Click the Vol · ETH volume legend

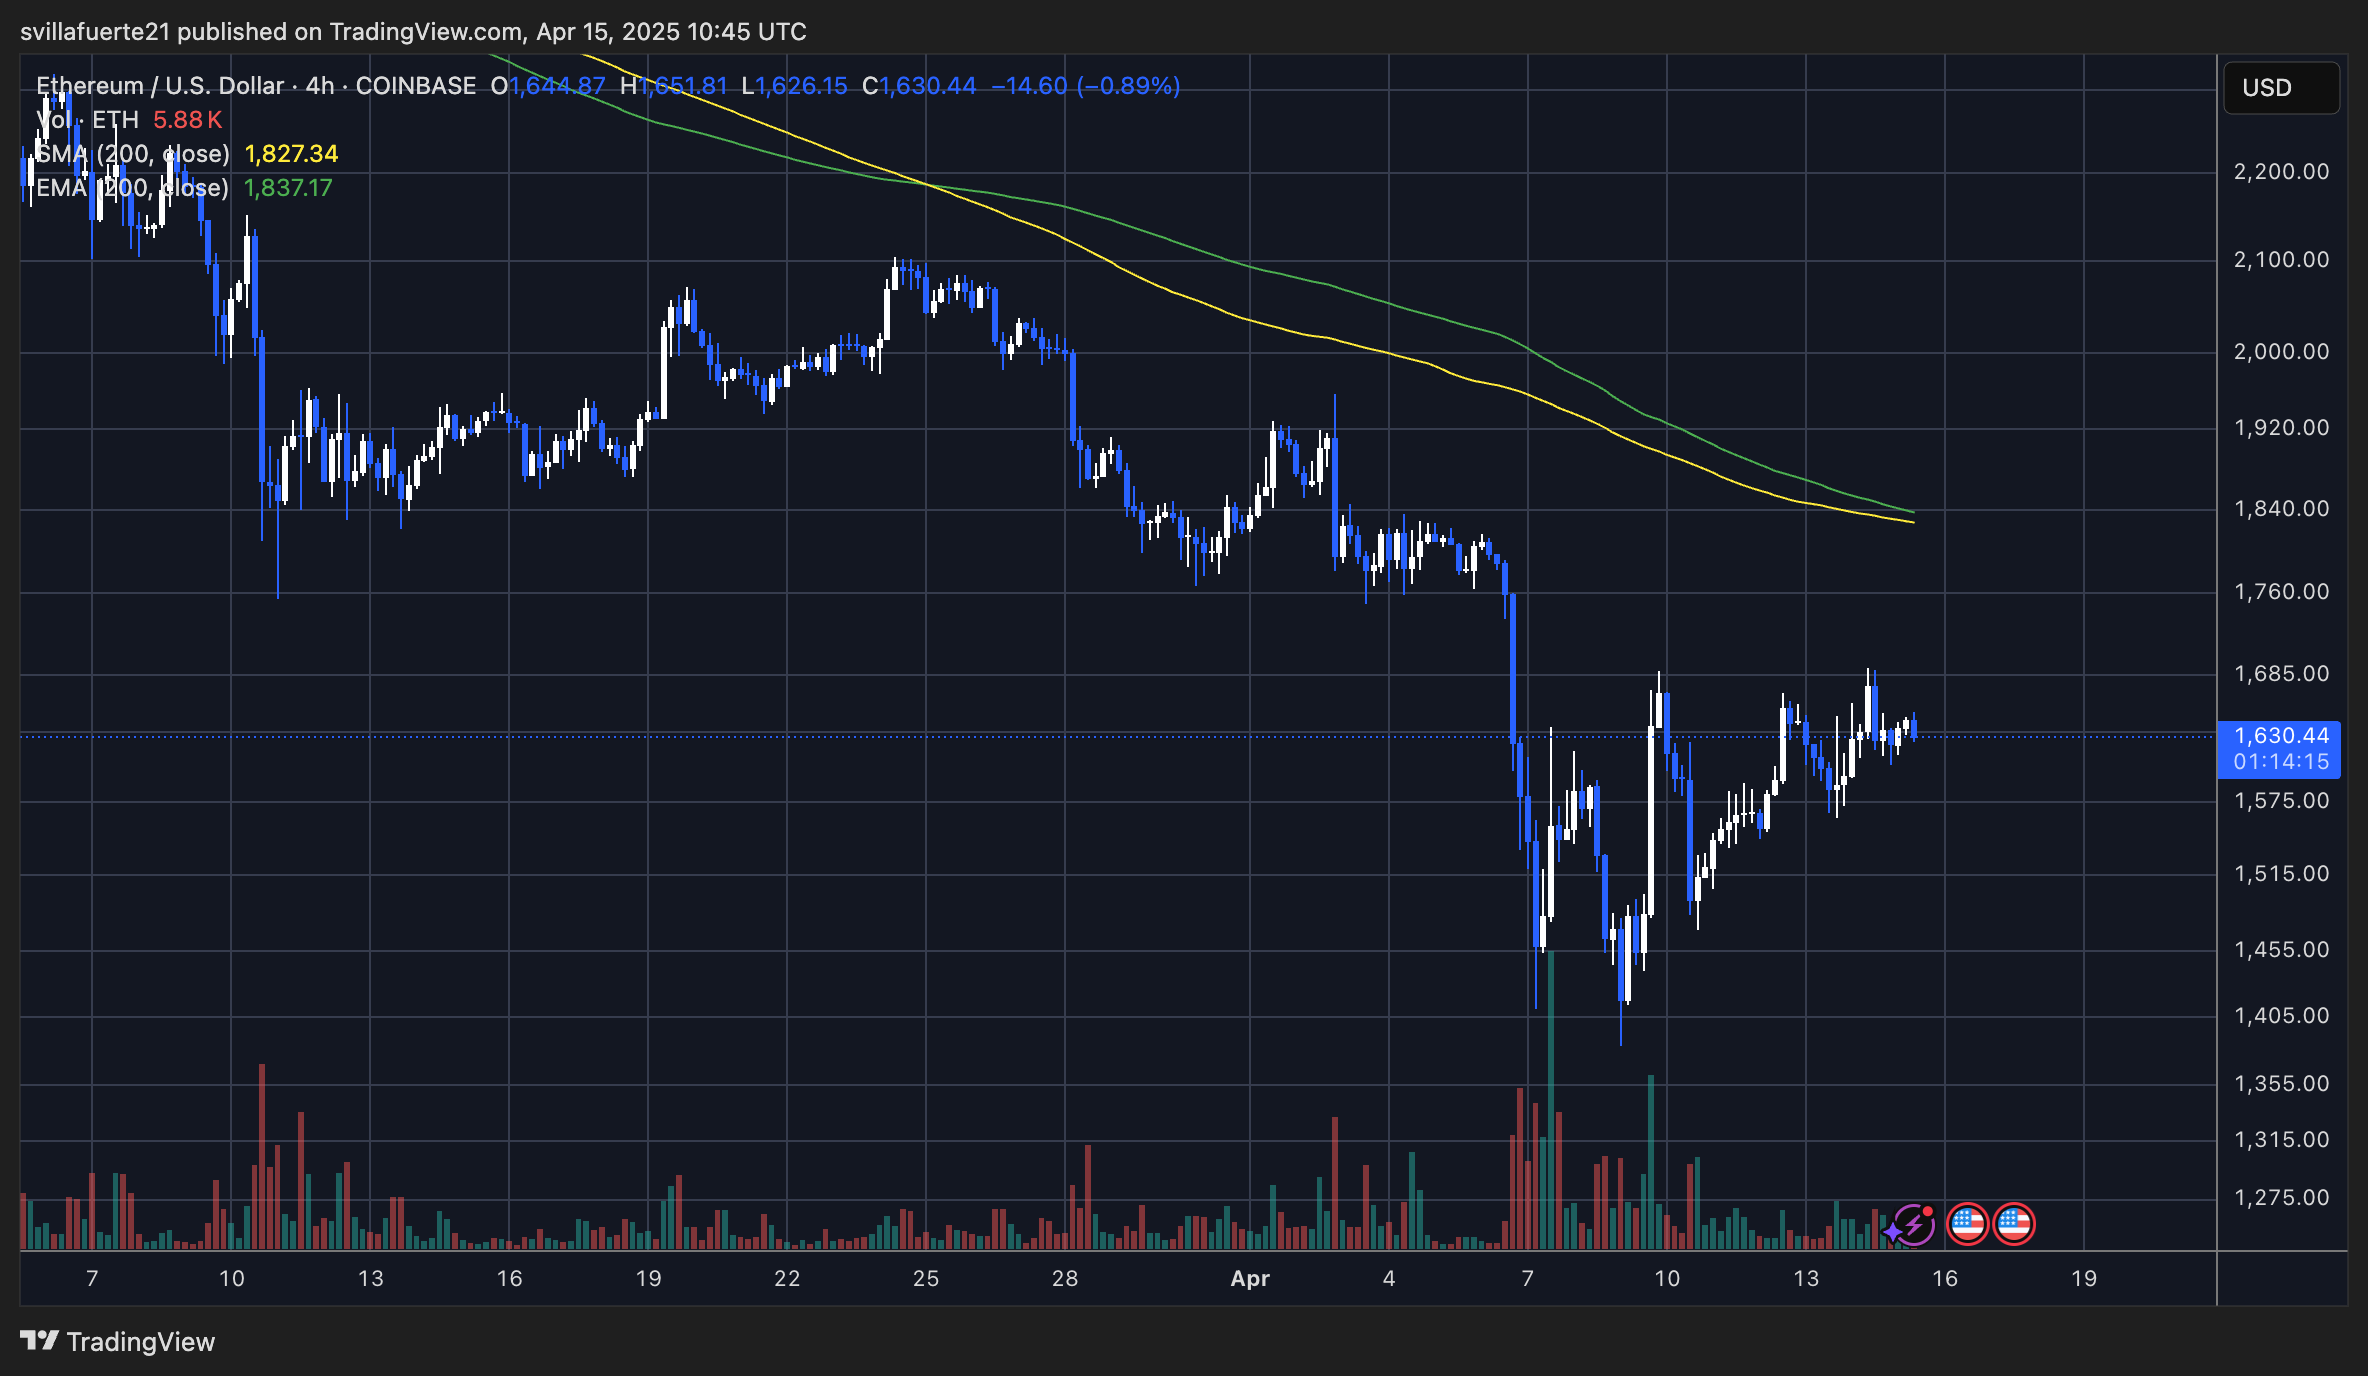click(x=88, y=120)
